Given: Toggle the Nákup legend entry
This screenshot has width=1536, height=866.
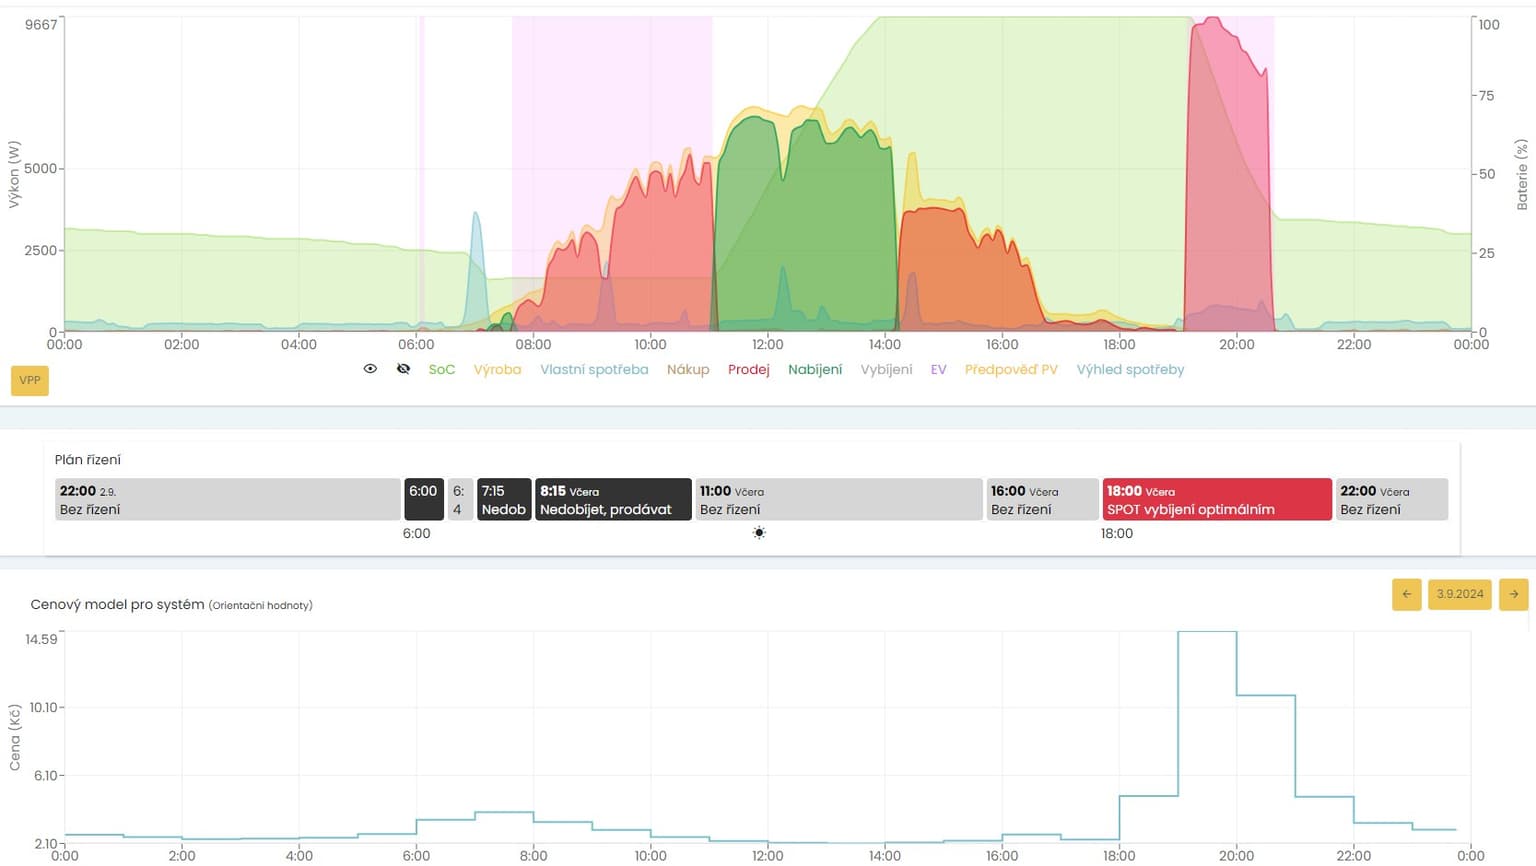Looking at the screenshot, I should tap(688, 370).
